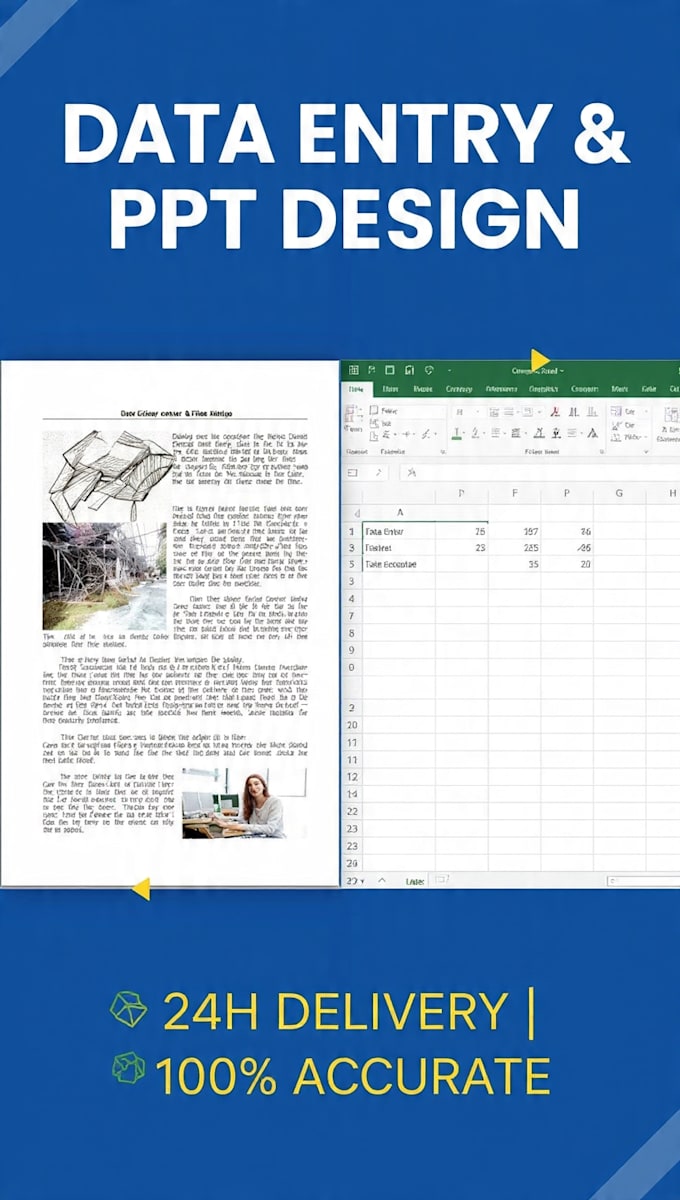Click the photo of woman at desk

tap(245, 803)
